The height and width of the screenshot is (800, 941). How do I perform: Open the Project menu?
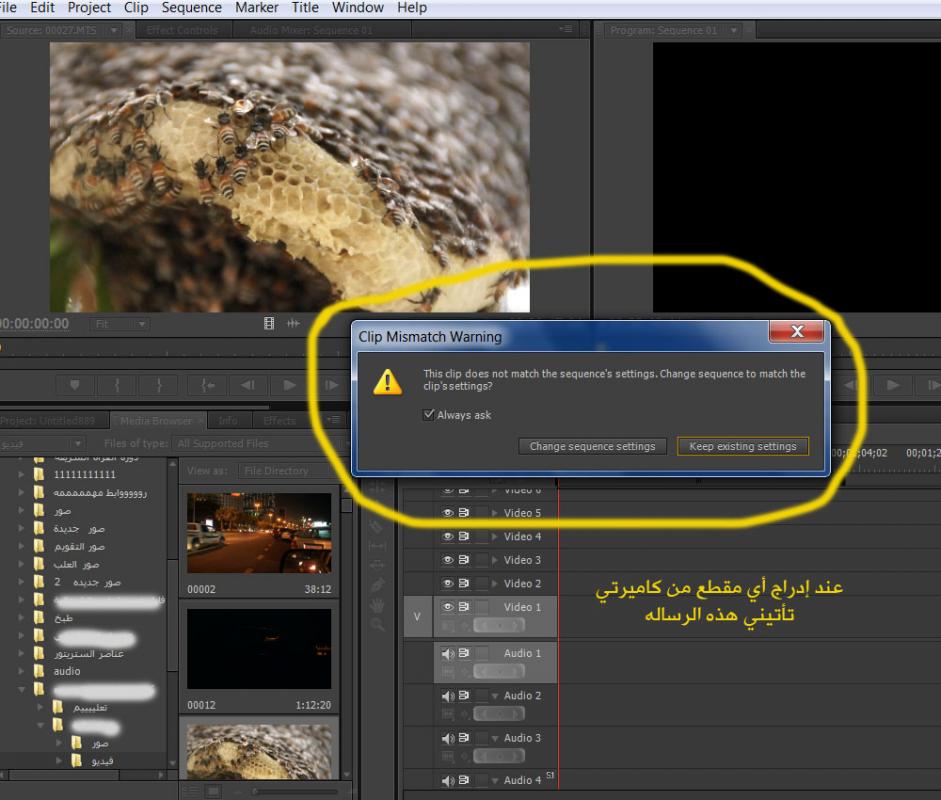click(x=89, y=8)
